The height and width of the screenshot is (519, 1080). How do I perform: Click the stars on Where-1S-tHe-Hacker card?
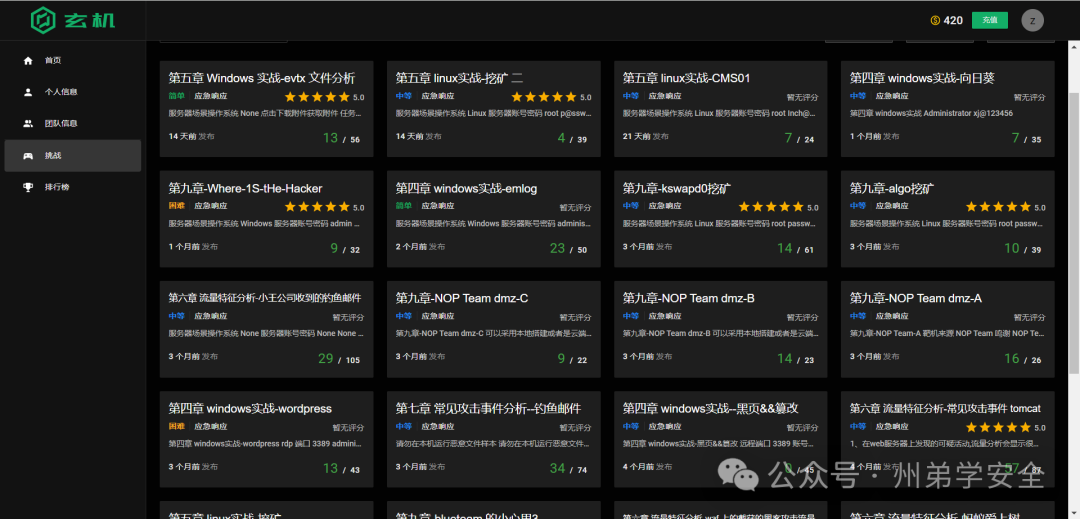tap(318, 206)
